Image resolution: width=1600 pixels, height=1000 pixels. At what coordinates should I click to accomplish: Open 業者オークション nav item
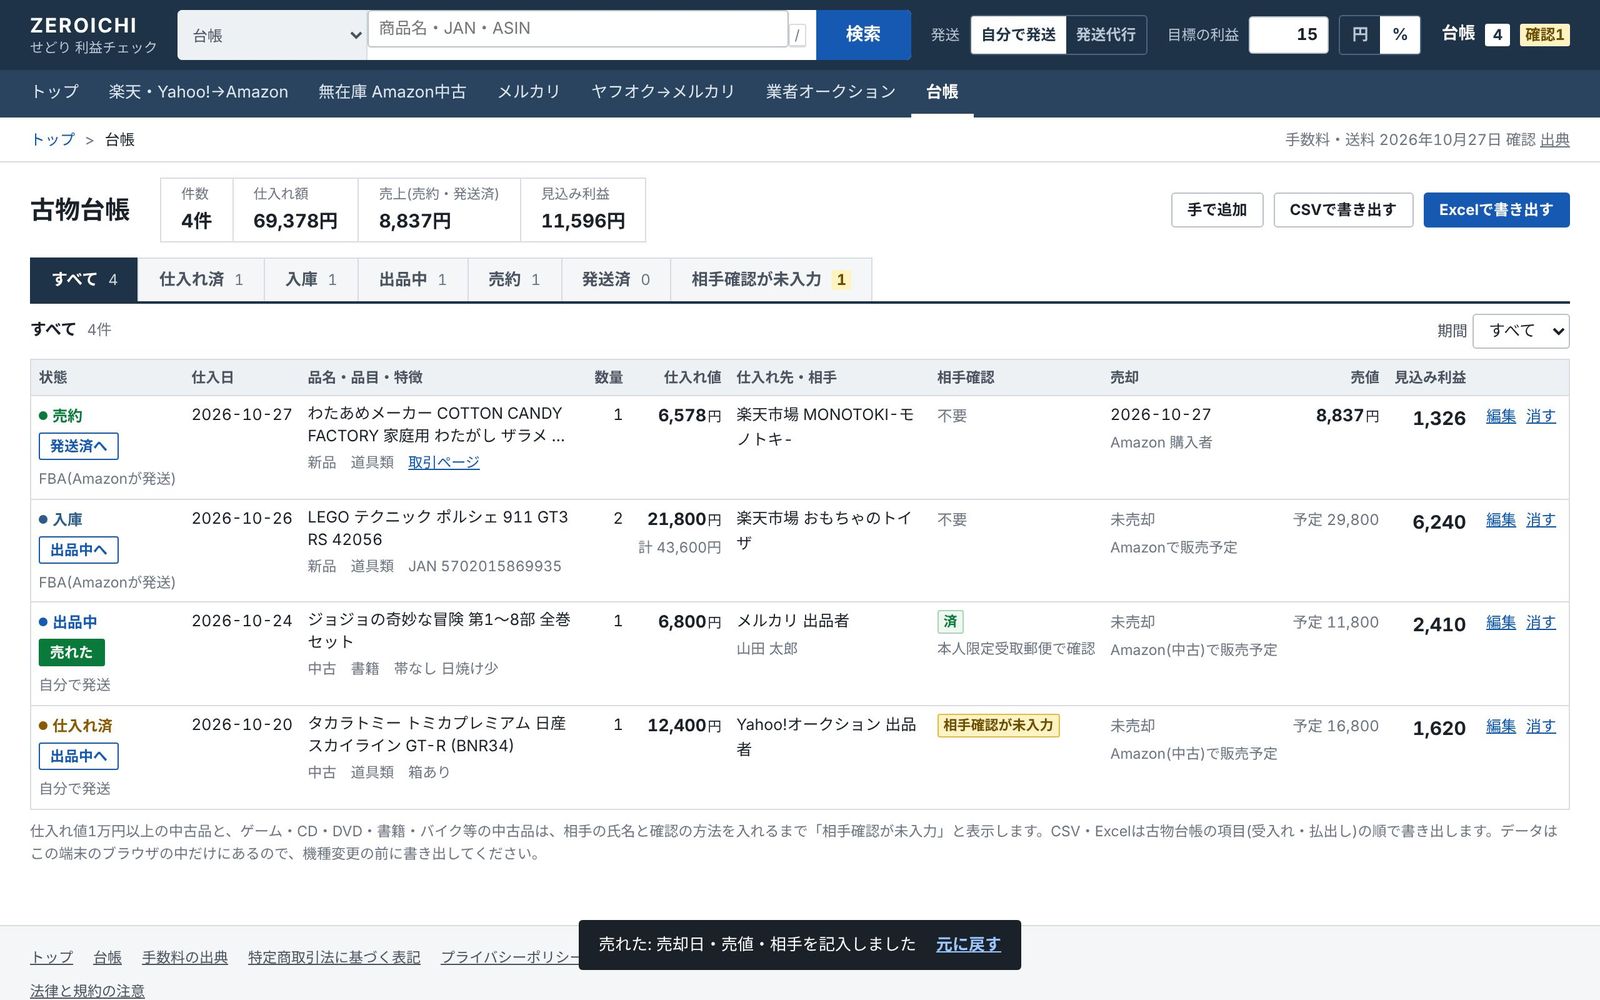coord(831,92)
